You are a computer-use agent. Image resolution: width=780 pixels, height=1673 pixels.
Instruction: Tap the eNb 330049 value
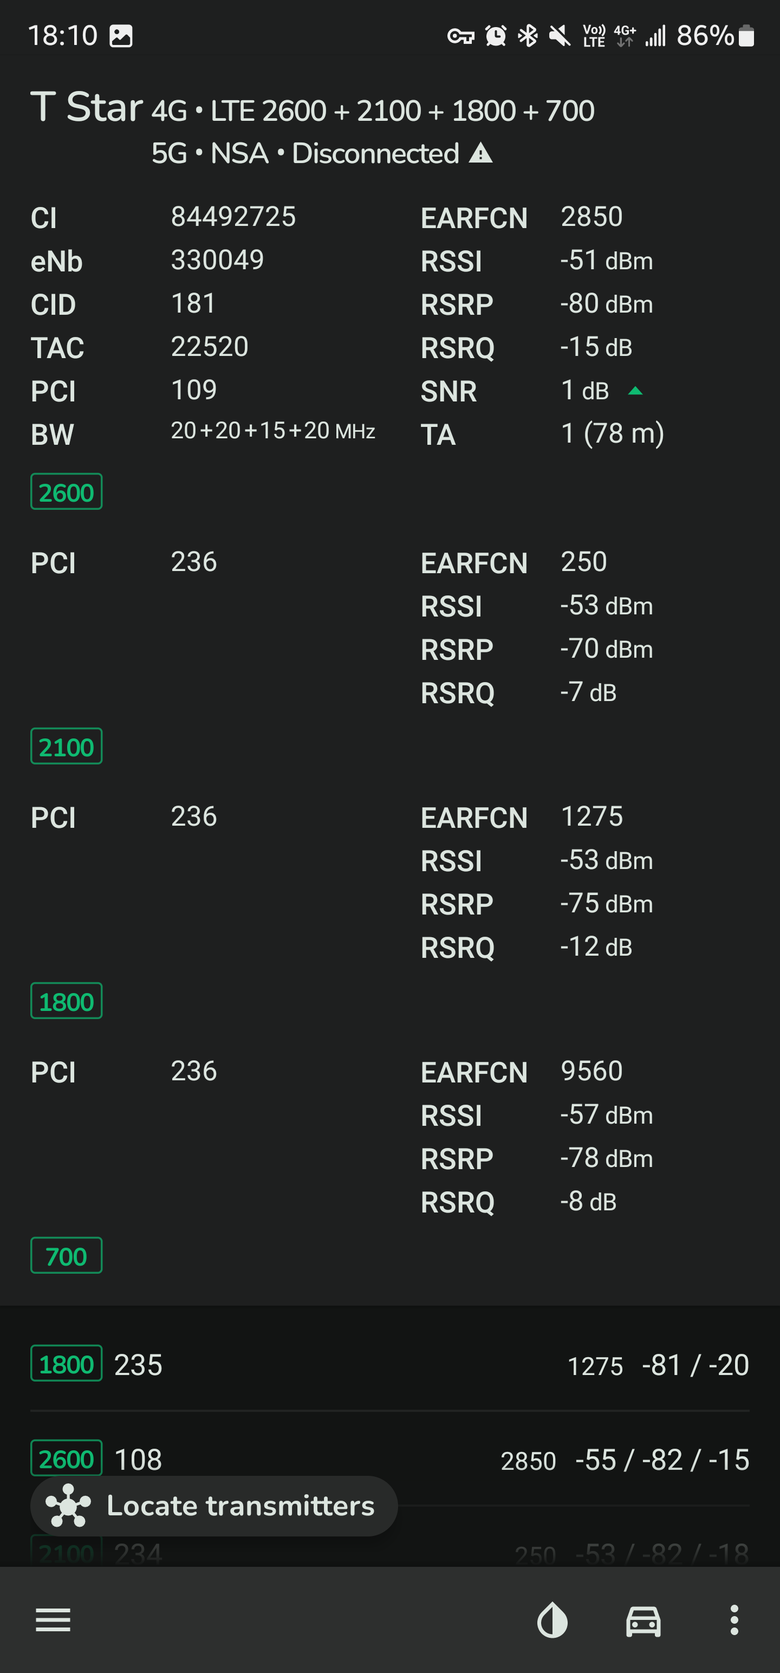pos(217,260)
